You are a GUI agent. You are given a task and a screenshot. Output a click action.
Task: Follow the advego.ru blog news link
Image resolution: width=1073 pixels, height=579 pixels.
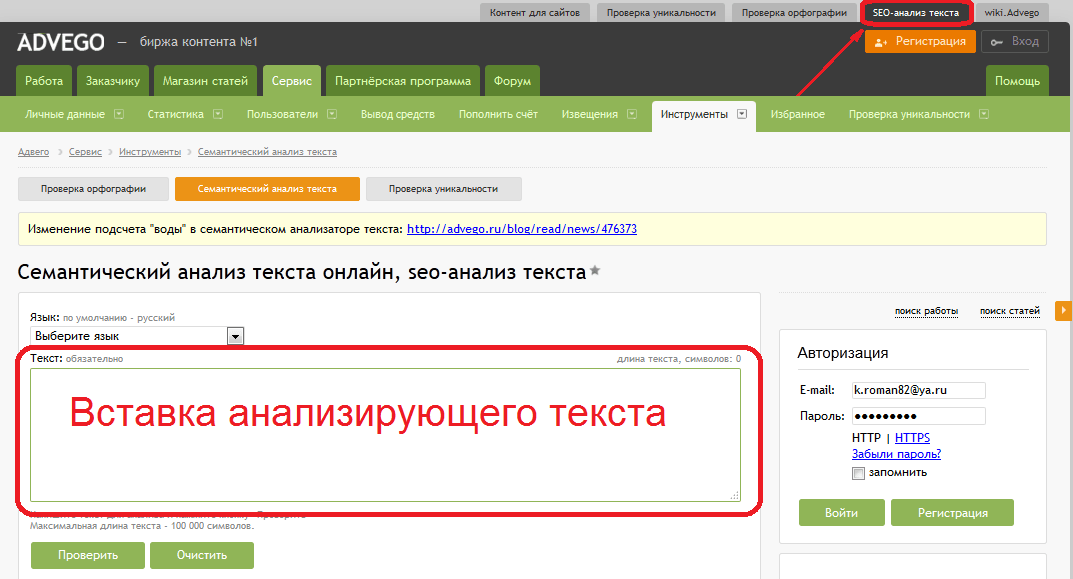click(522, 229)
